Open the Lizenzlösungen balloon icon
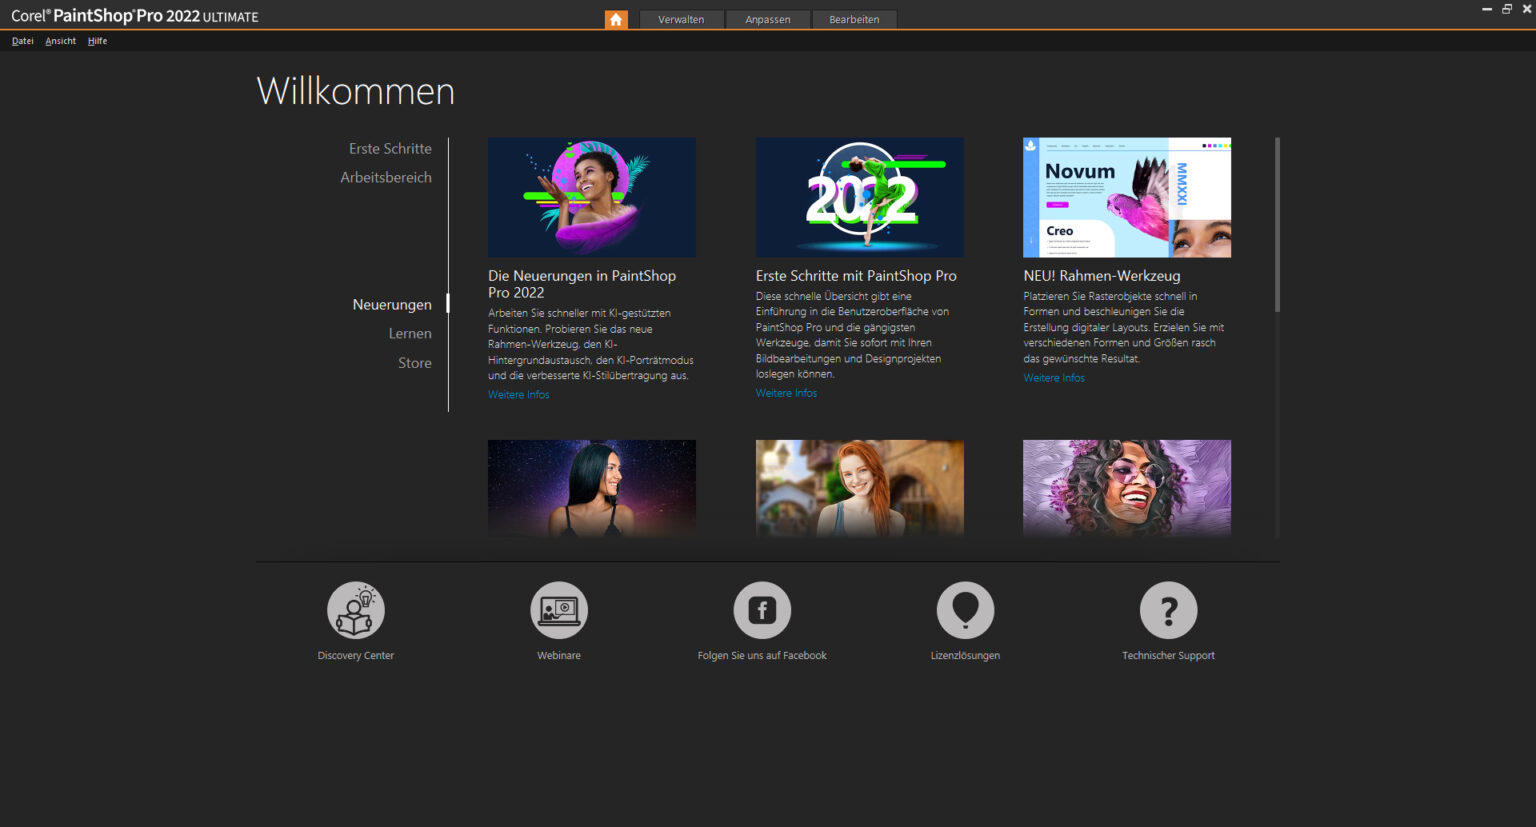1536x827 pixels. (x=965, y=610)
